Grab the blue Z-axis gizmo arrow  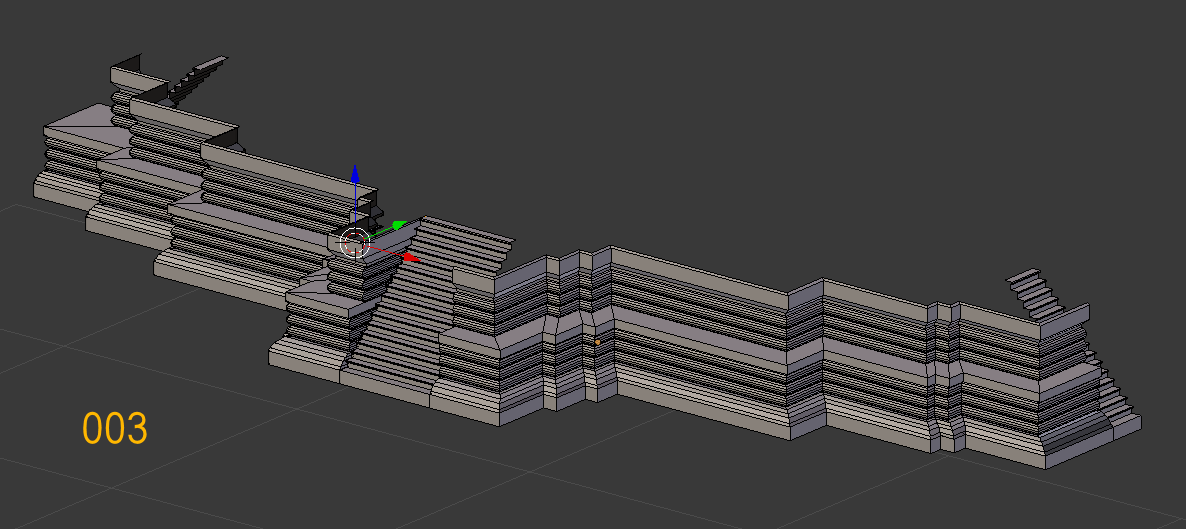355,175
